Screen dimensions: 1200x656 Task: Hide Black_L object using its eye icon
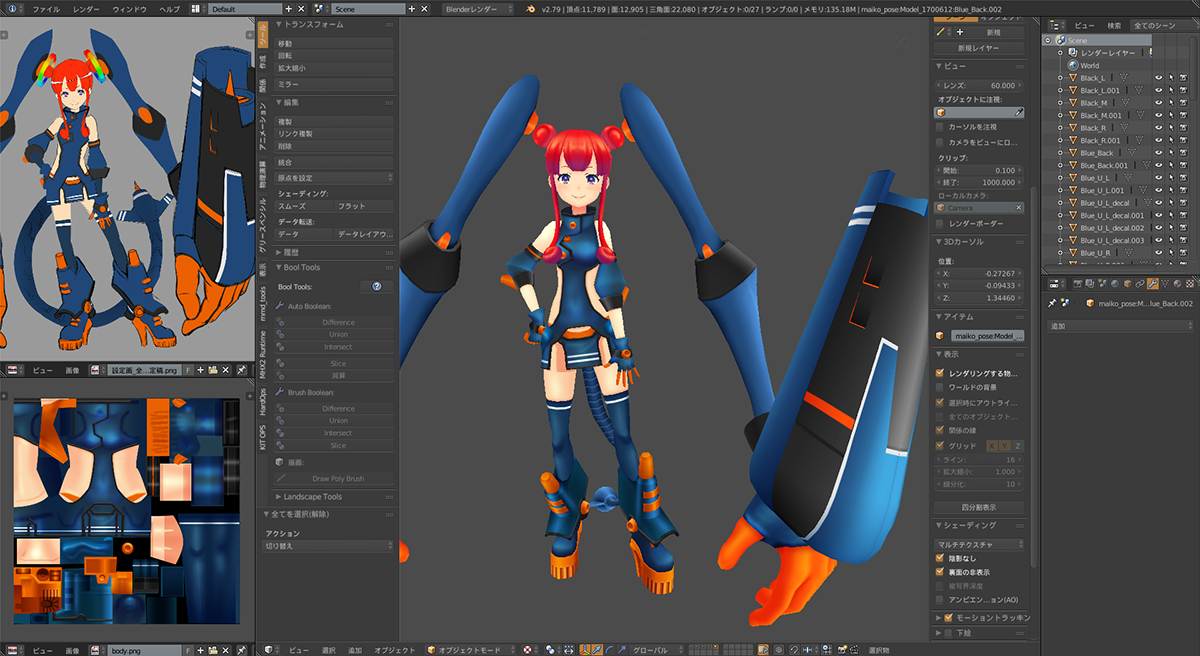[1158, 78]
